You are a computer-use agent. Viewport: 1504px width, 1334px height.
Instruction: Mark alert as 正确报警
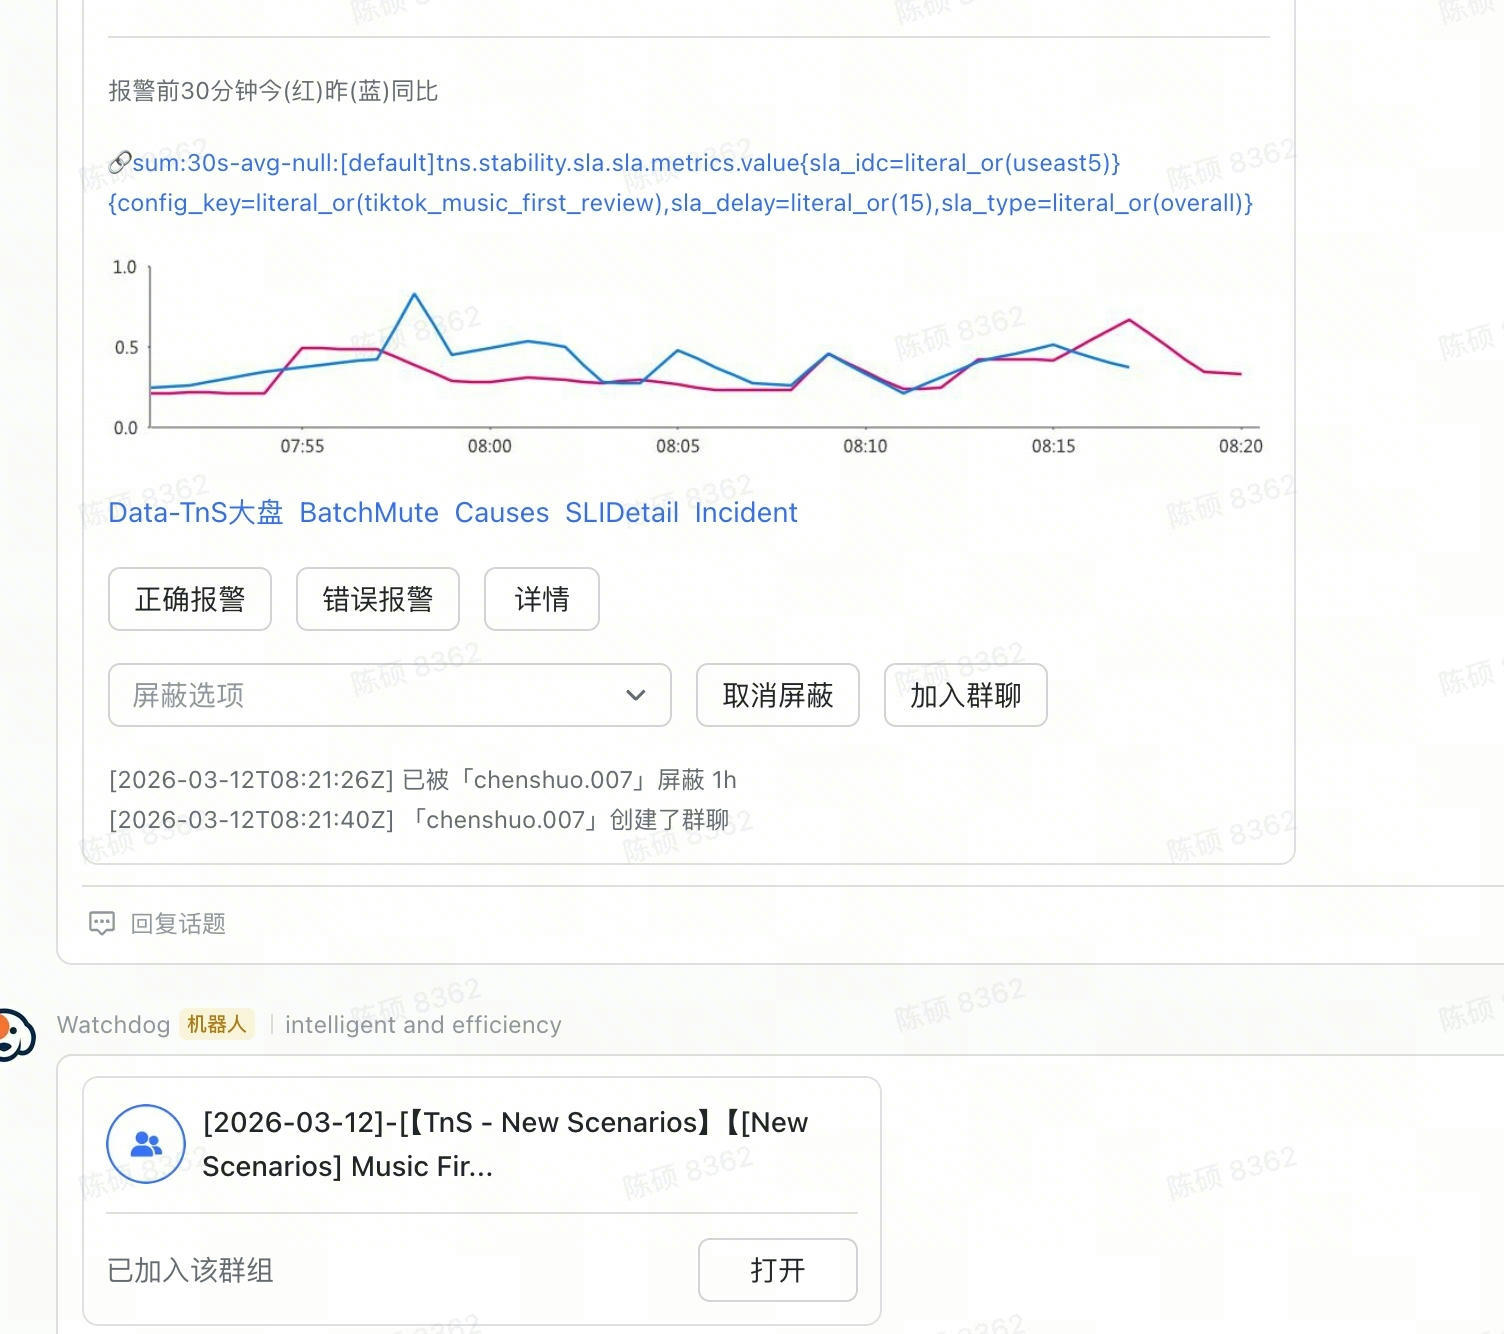[190, 599]
